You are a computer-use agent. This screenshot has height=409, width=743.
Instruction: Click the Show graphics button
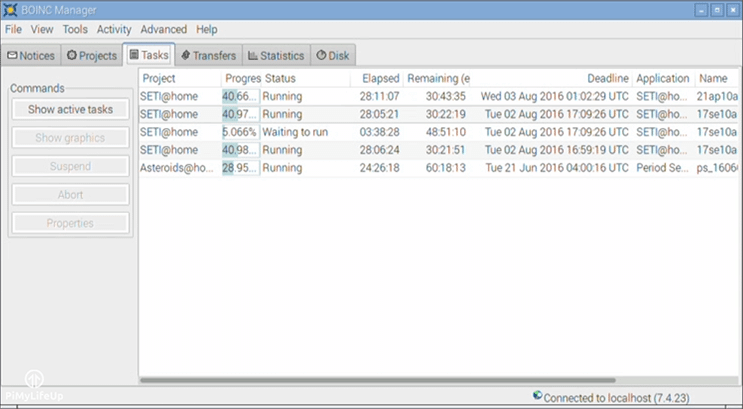coord(71,138)
